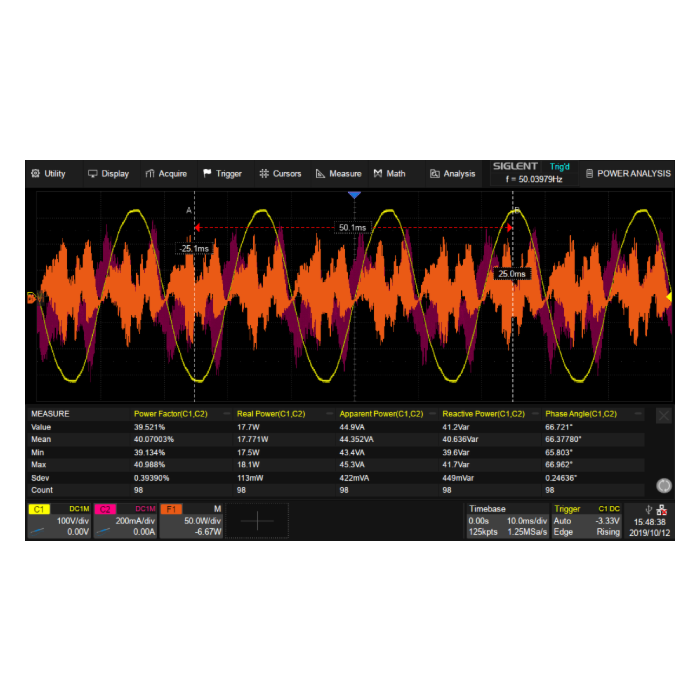
Task: Open the Acquire menu
Action: pos(166,174)
